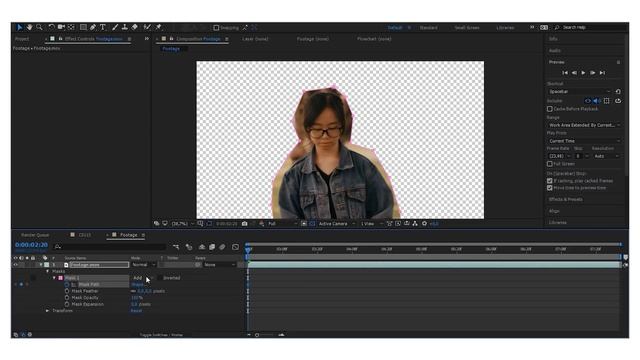Viewport: 640px width, 360px height.
Task: Select the Hand tool
Action: (x=29, y=27)
